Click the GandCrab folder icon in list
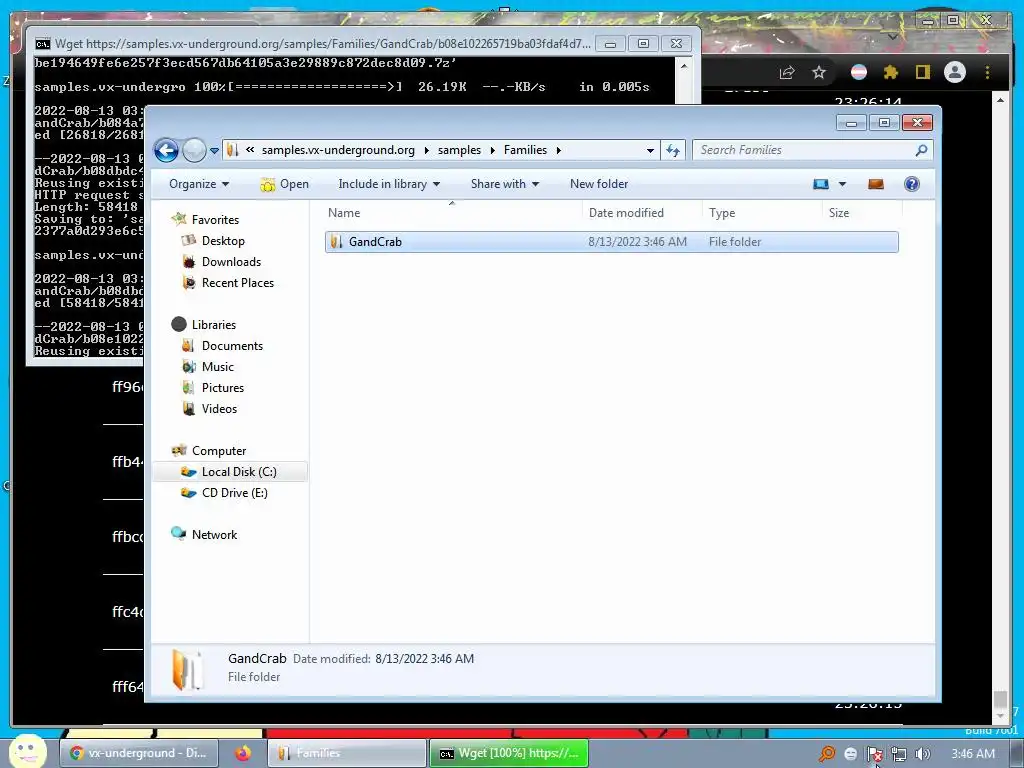This screenshot has width=1024, height=768. coord(336,242)
